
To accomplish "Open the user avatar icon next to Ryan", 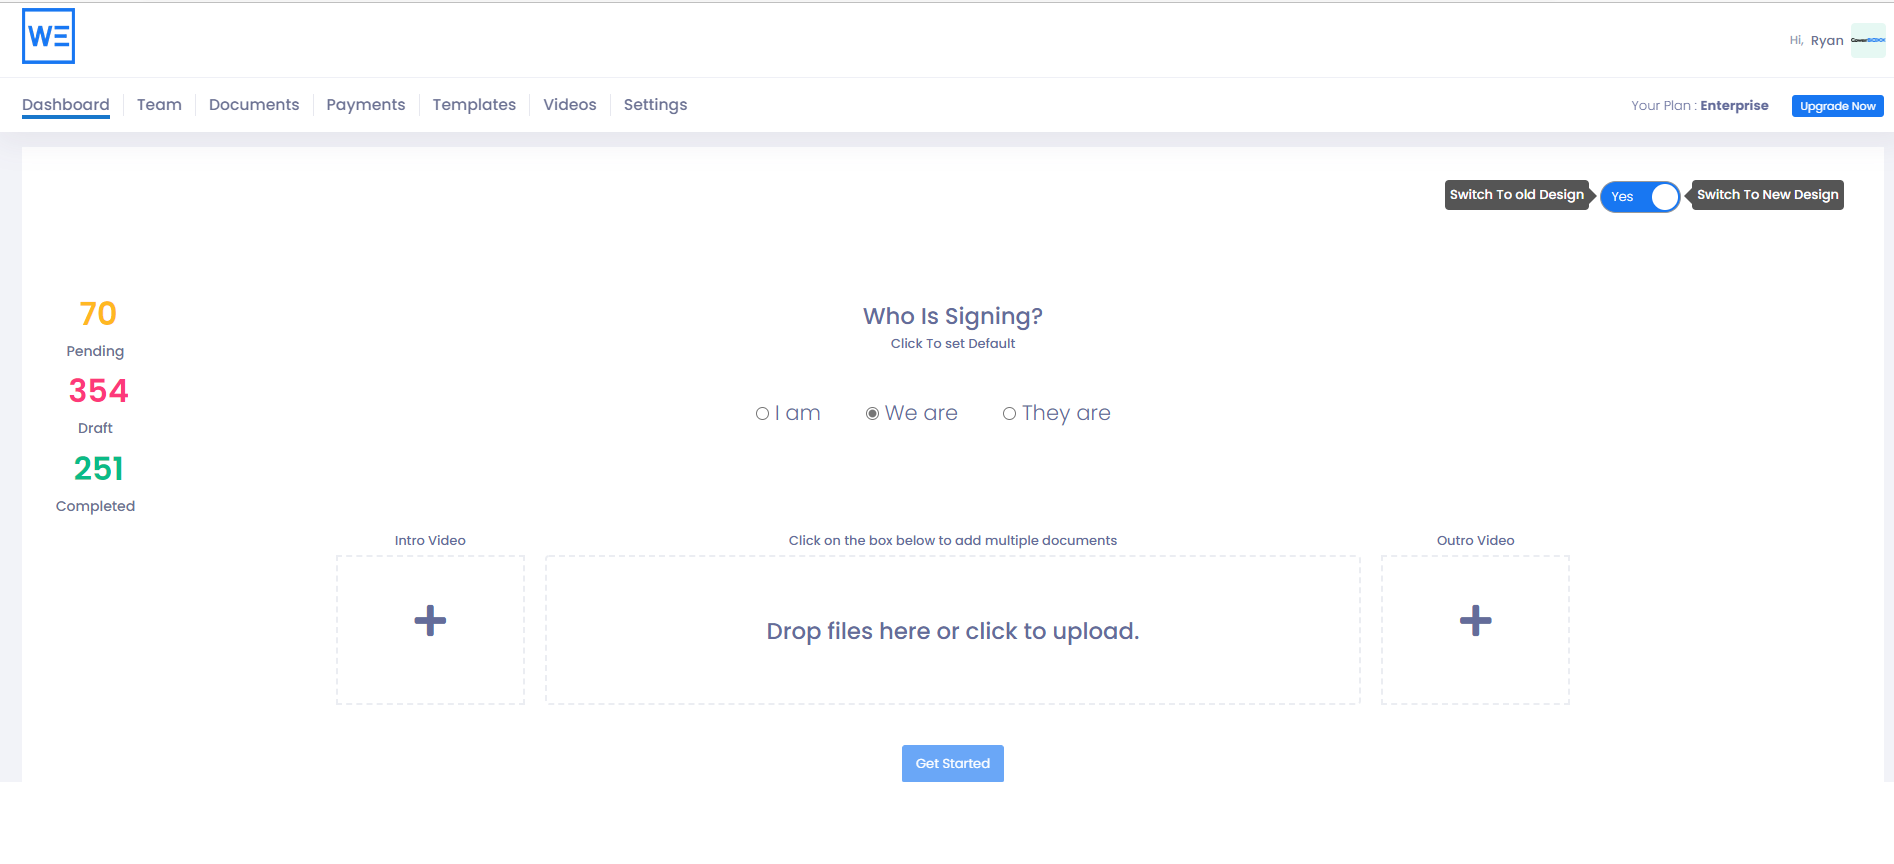I will (x=1868, y=40).
